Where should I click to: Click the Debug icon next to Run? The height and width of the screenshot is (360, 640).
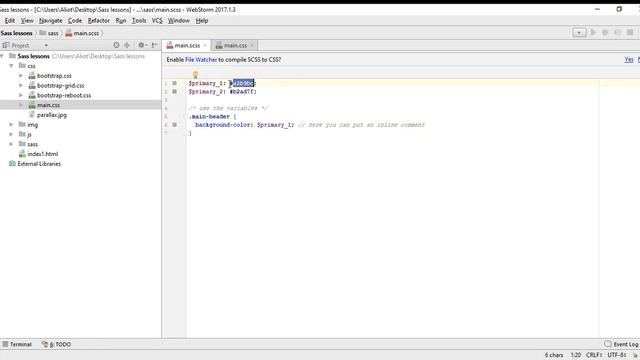click(606, 32)
